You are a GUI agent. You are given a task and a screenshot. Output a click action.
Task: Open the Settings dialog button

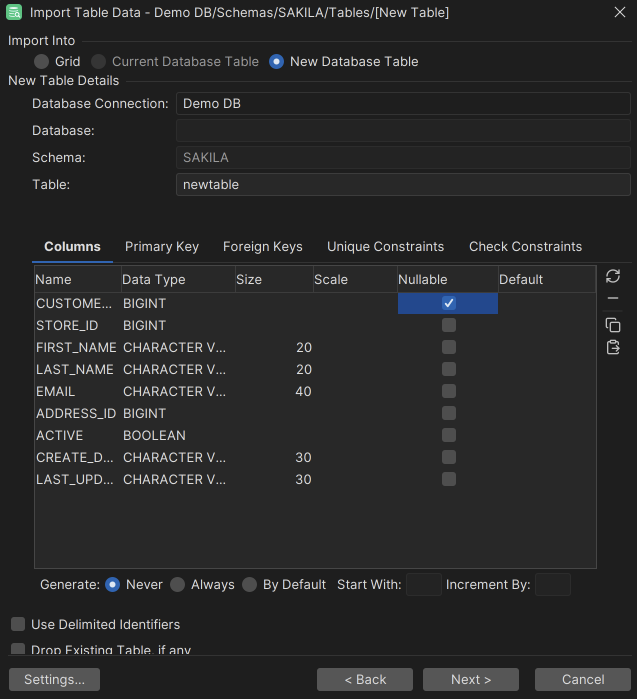pyautogui.click(x=54, y=679)
